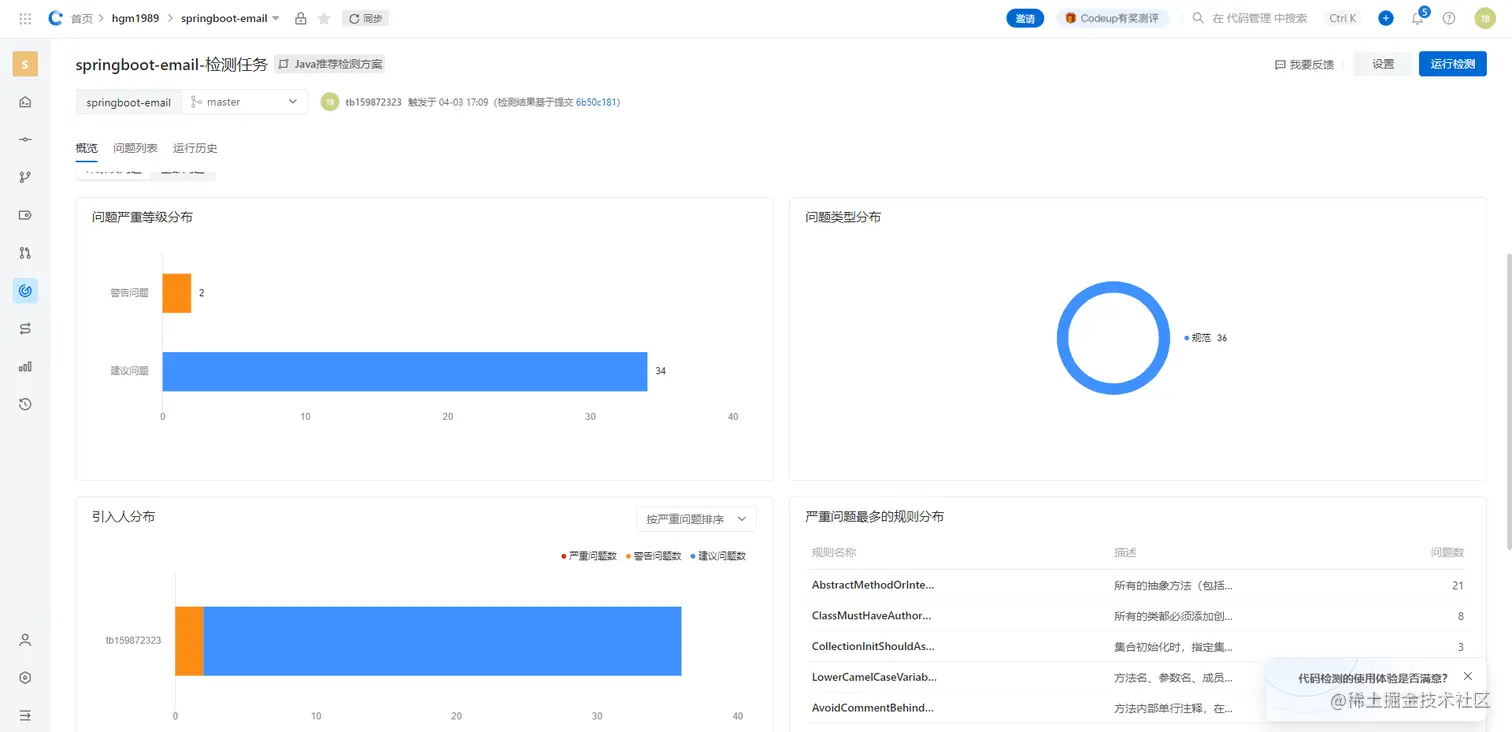Click the Codeup logo
The height and width of the screenshot is (732, 1512).
pos(55,18)
